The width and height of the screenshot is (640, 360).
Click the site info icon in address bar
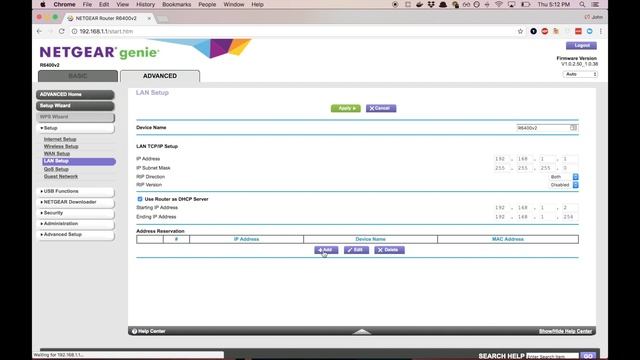coord(74,31)
